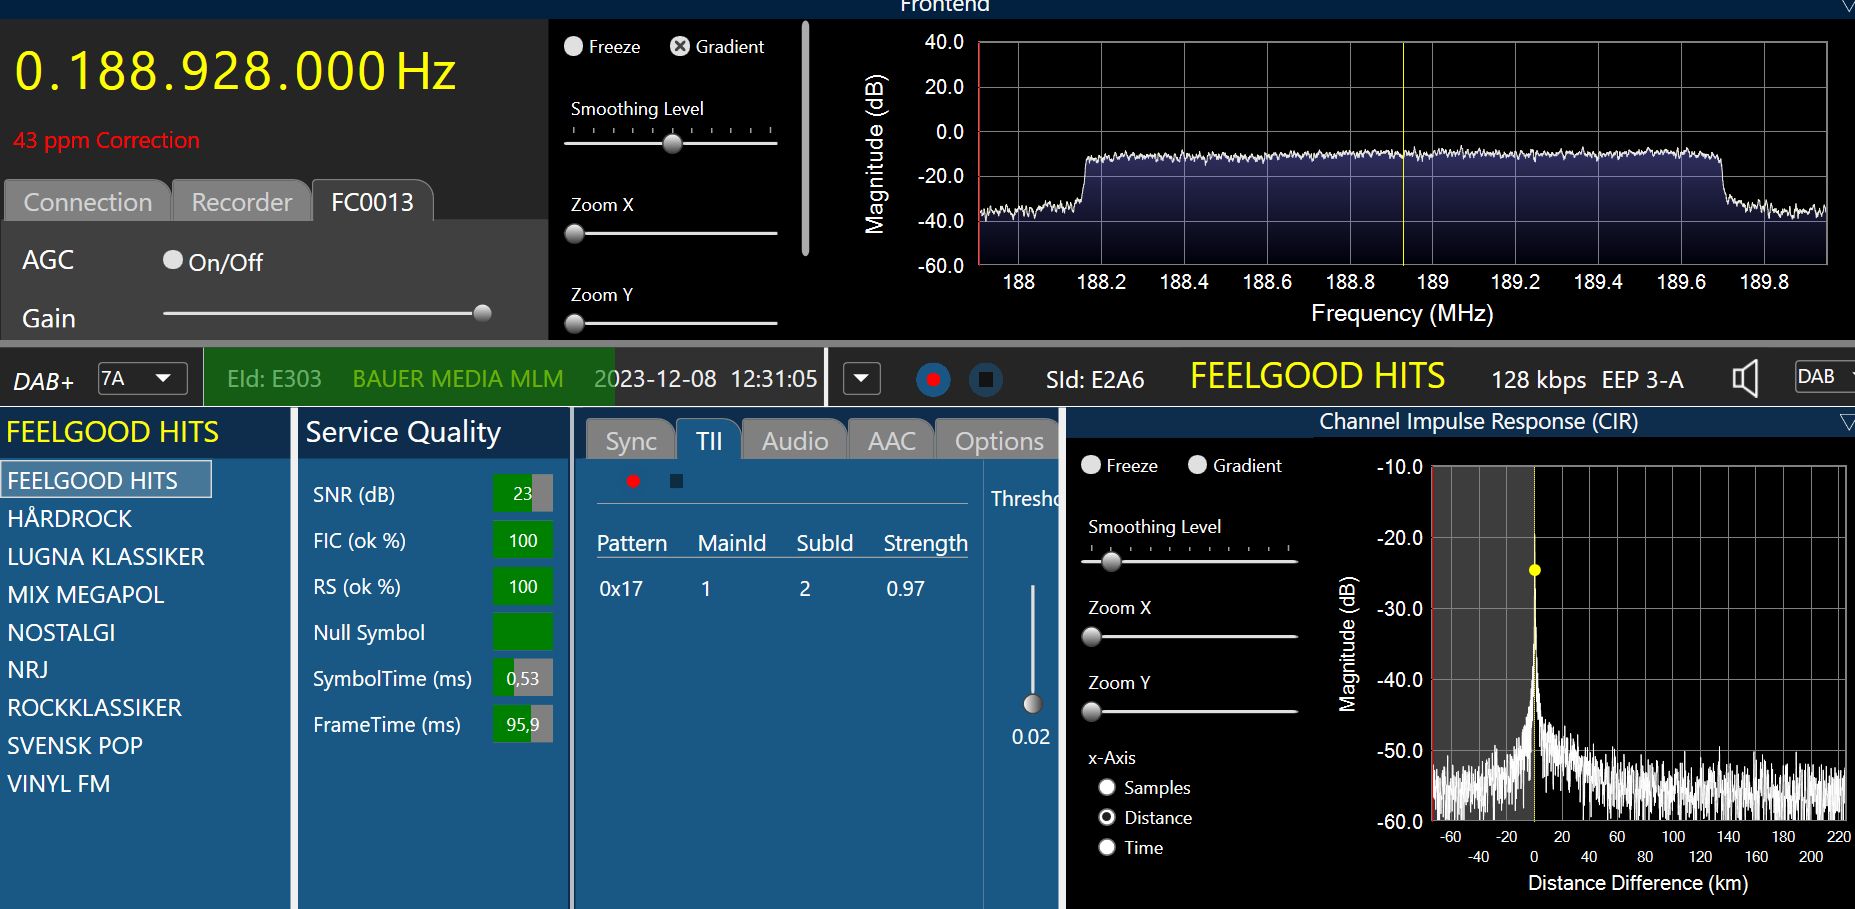The image size is (1855, 909).
Task: Collapse the Frontend panel arrow
Action: (1846, 7)
